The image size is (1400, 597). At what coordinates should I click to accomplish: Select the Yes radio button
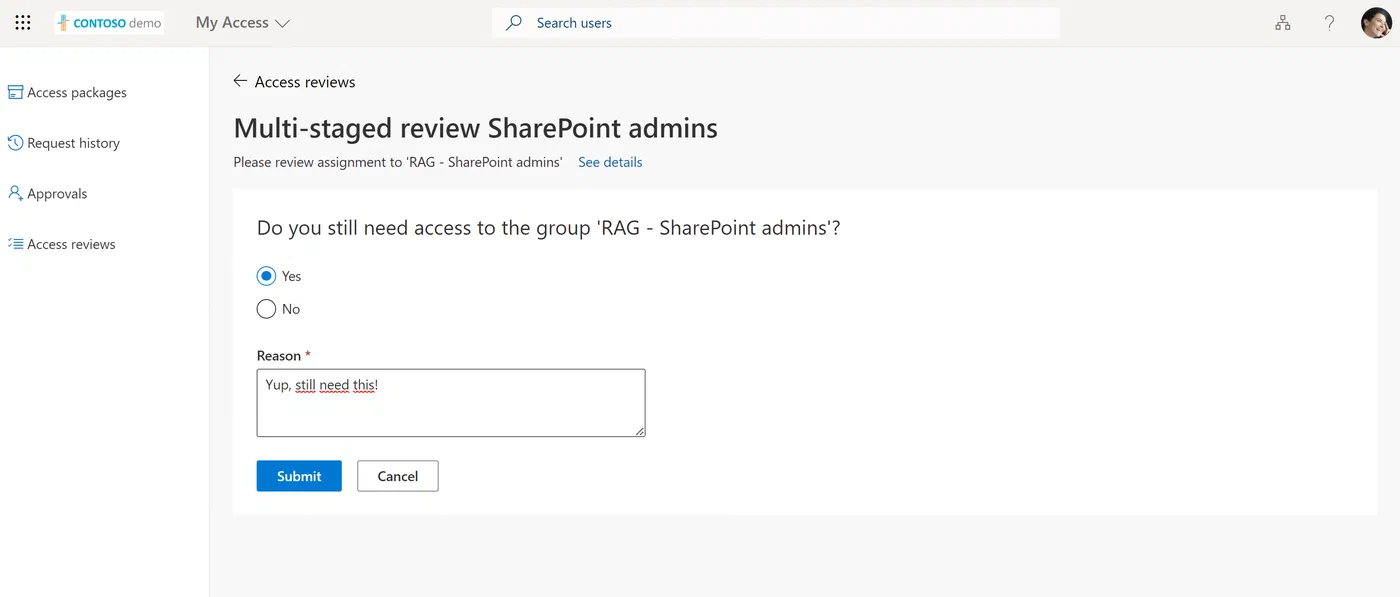tap(266, 276)
